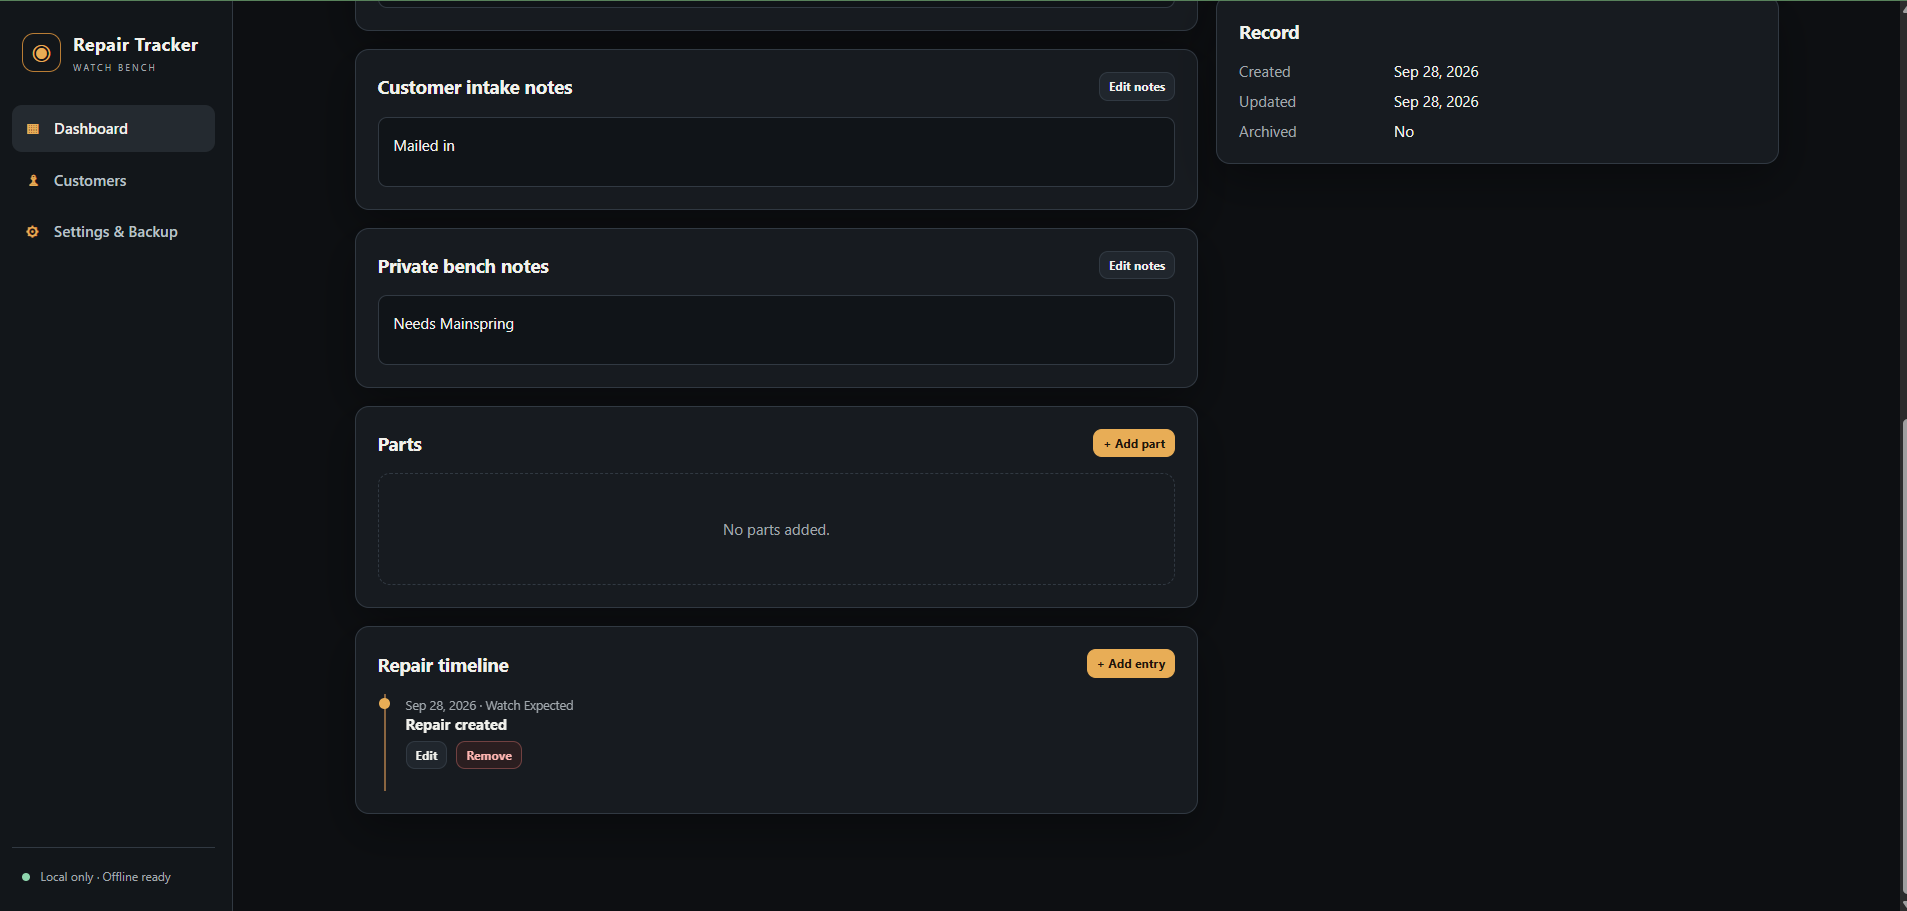
Task: Click the 'Record' panel heading
Action: (1269, 33)
